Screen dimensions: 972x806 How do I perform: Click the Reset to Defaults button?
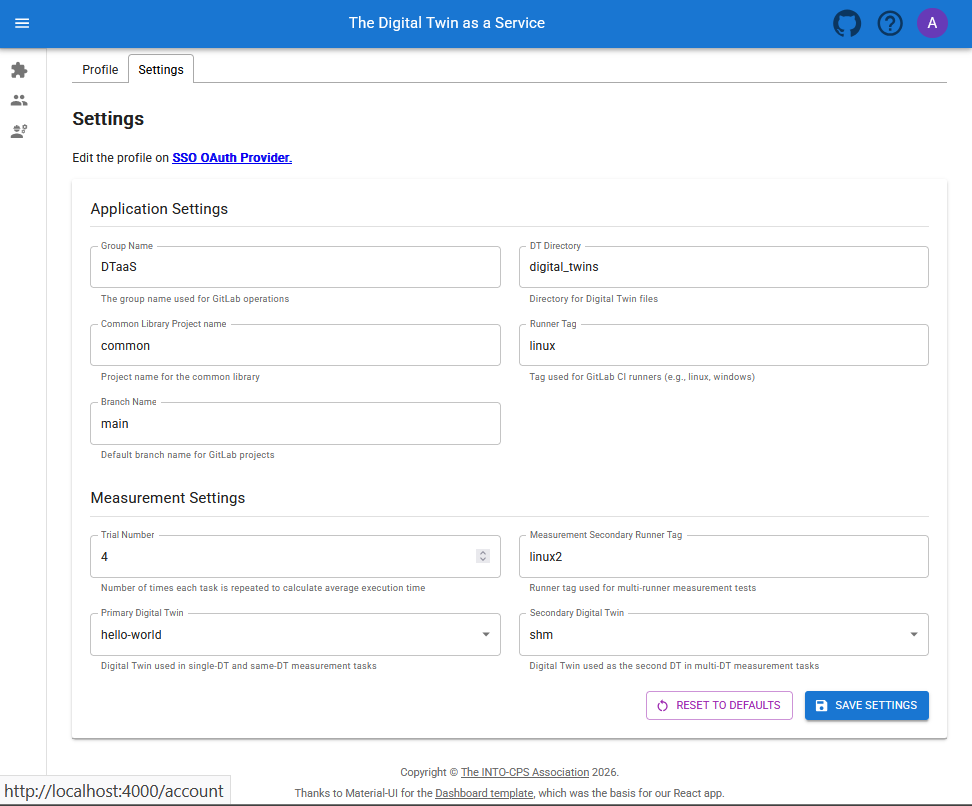click(x=719, y=706)
